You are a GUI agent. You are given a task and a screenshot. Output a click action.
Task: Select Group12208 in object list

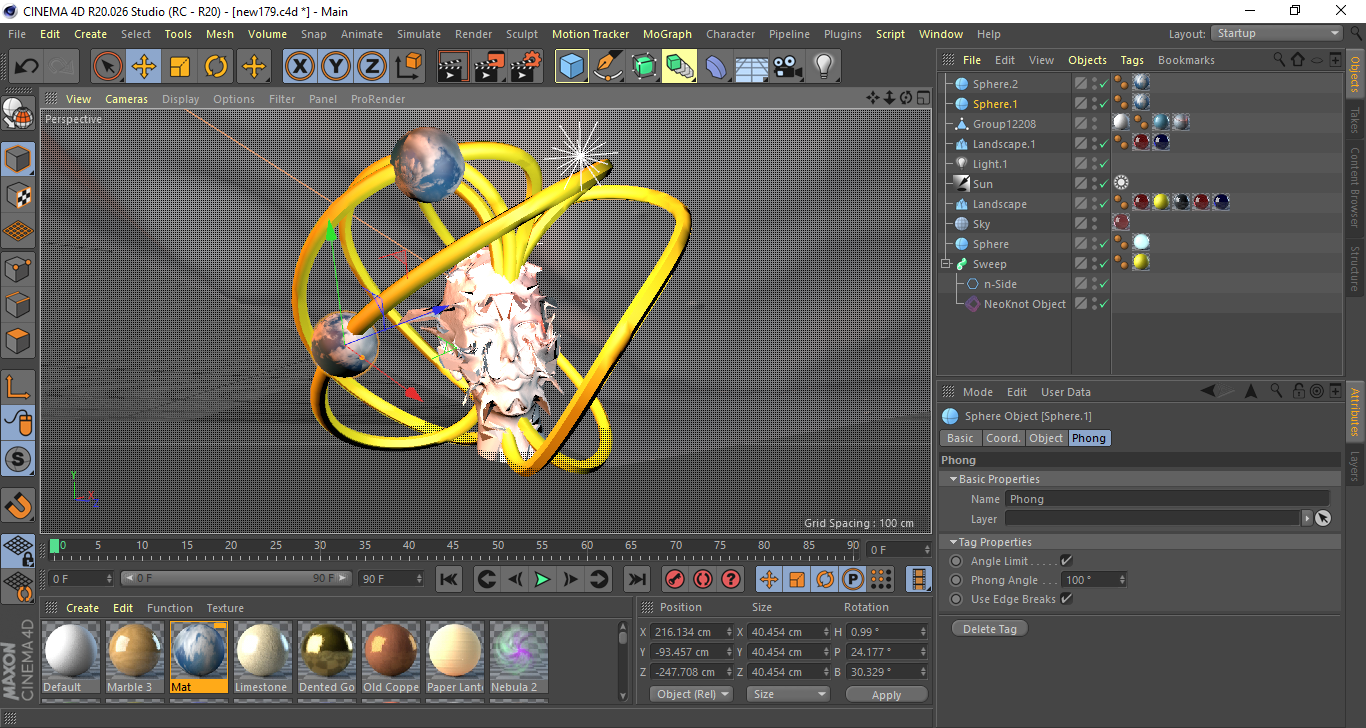(1004, 124)
